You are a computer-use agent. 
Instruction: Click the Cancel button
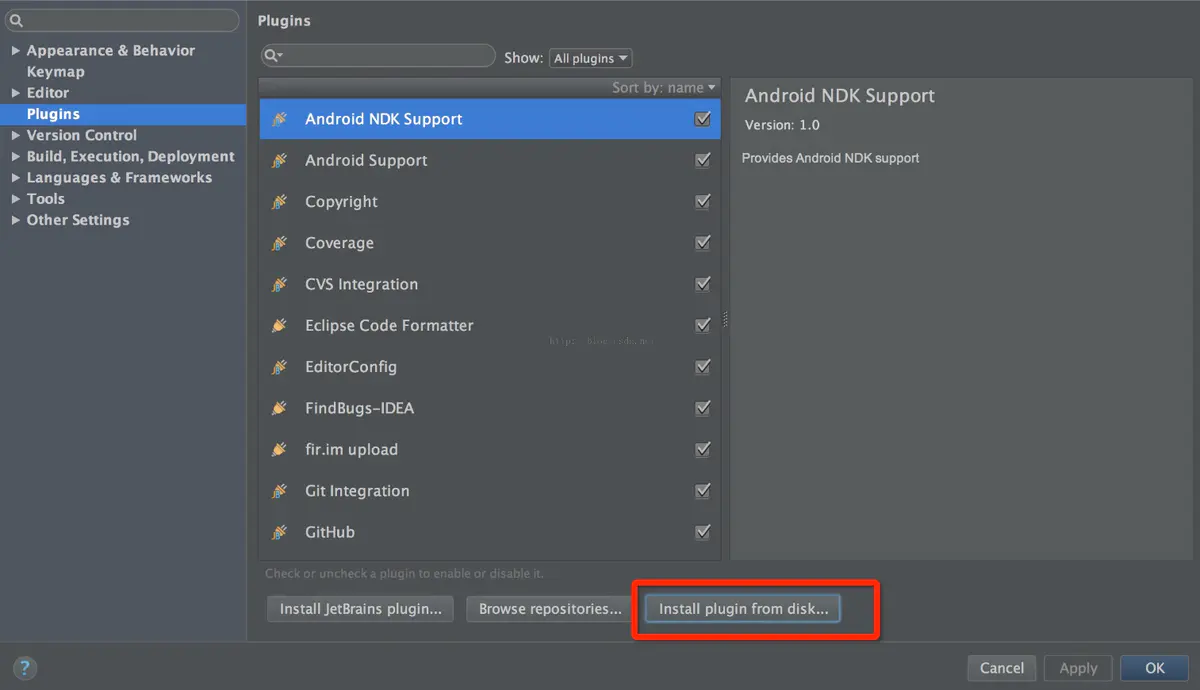point(1002,668)
